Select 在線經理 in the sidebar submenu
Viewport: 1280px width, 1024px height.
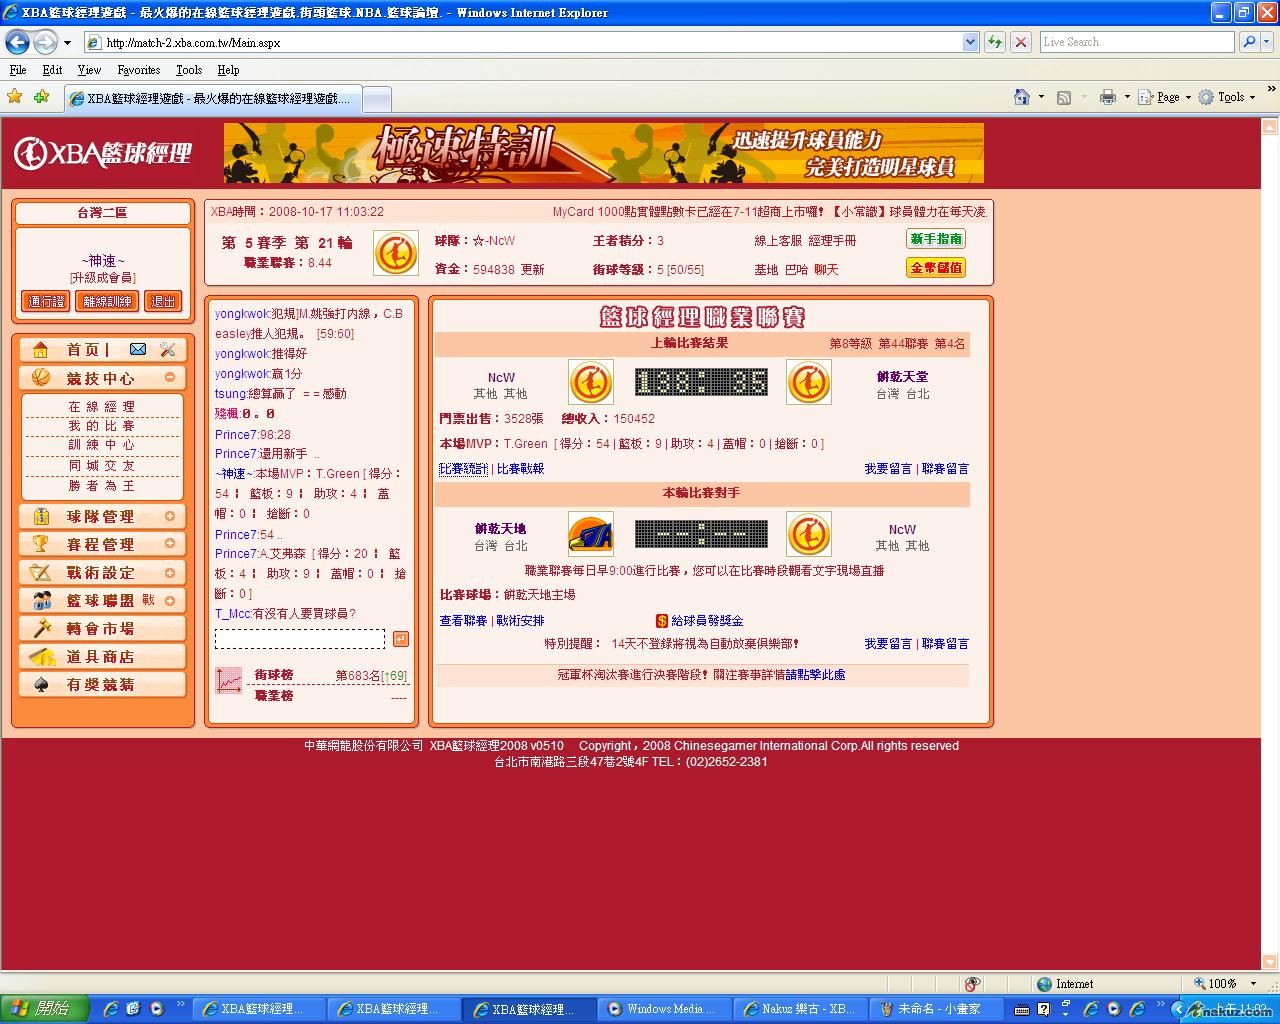[x=102, y=407]
